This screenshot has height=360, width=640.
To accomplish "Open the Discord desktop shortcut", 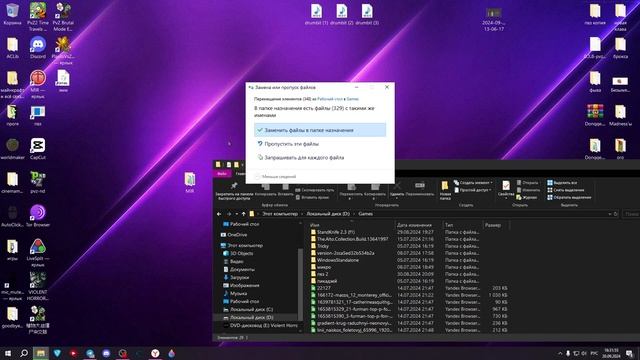I will [x=38, y=47].
